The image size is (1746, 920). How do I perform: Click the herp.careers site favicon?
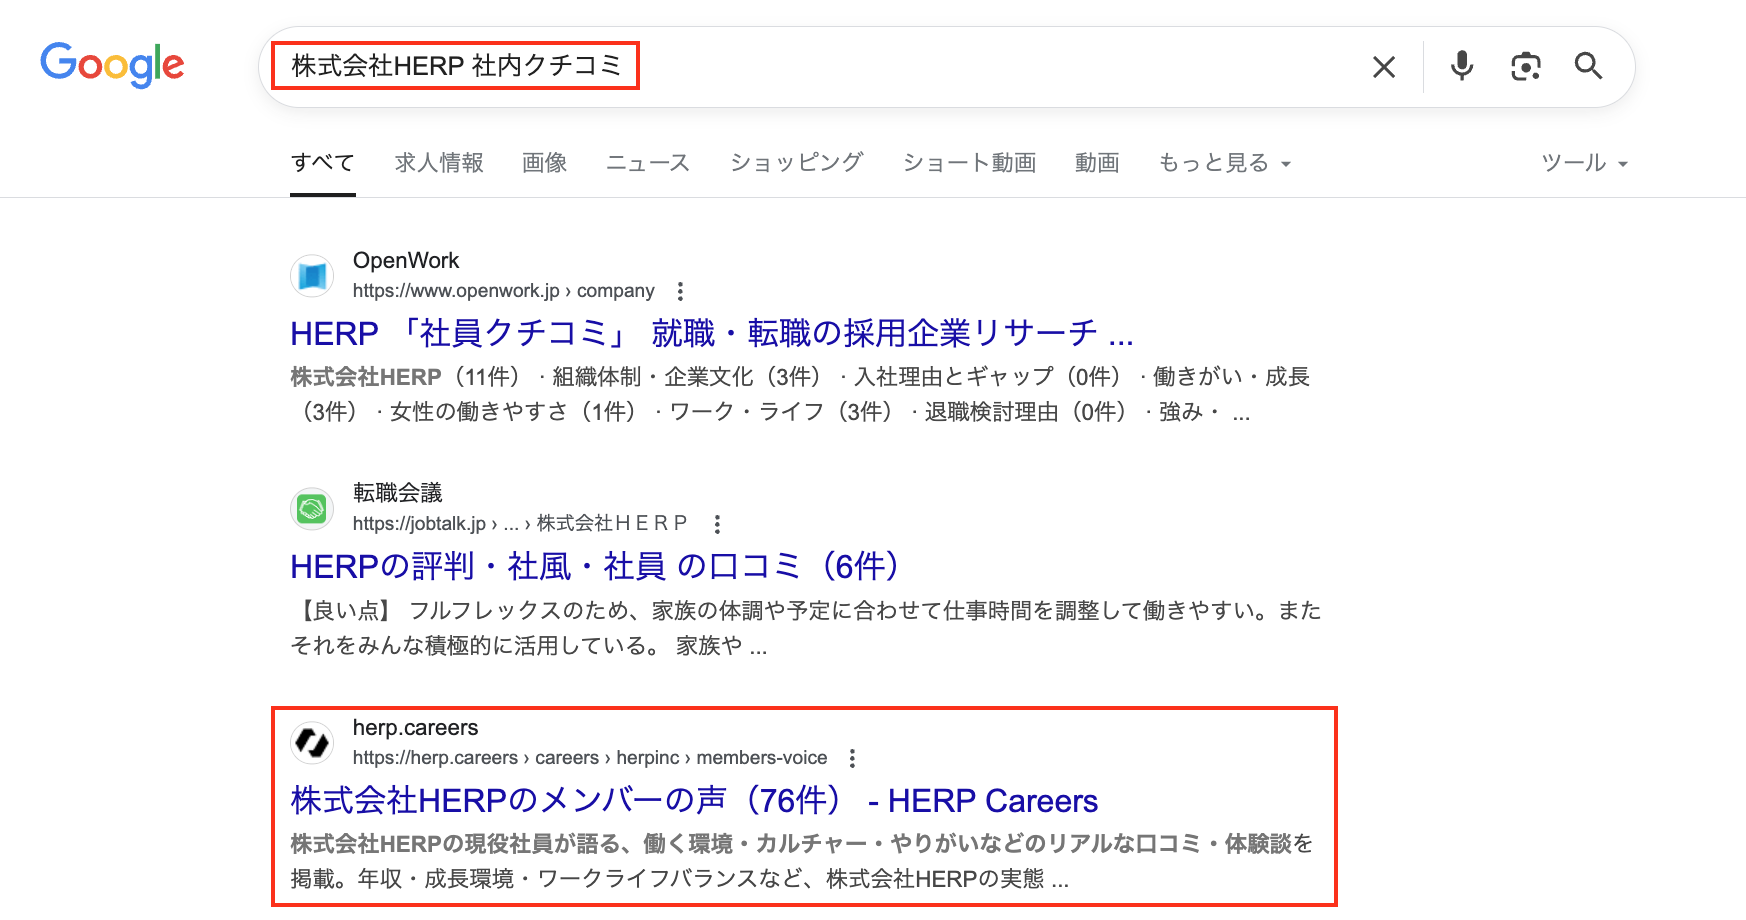tap(312, 743)
